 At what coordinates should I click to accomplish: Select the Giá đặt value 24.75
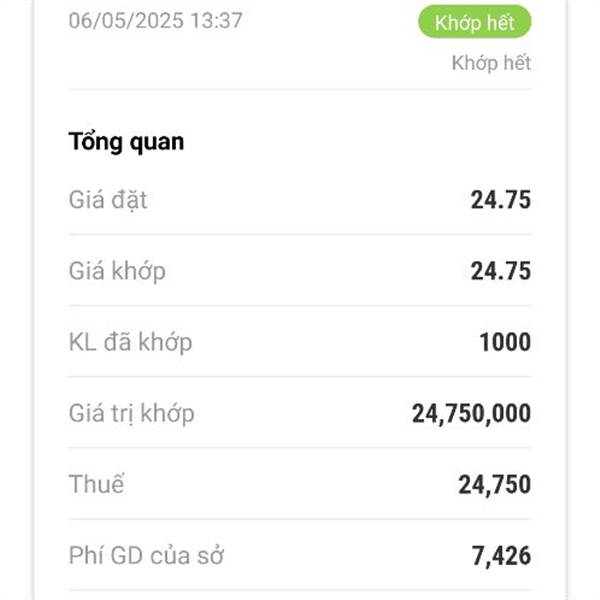tap(501, 200)
